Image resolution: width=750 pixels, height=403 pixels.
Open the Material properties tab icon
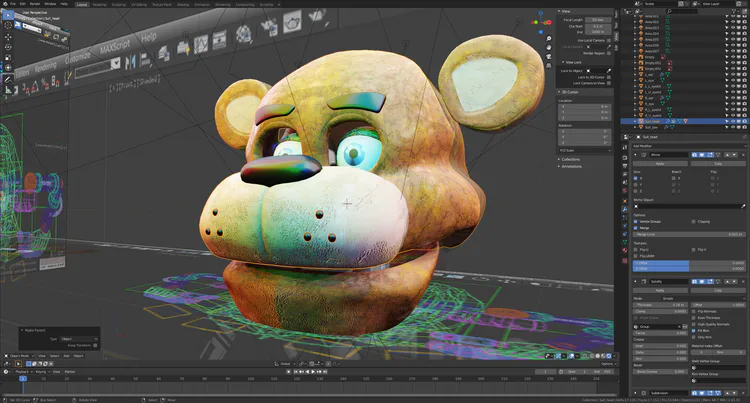[625, 251]
